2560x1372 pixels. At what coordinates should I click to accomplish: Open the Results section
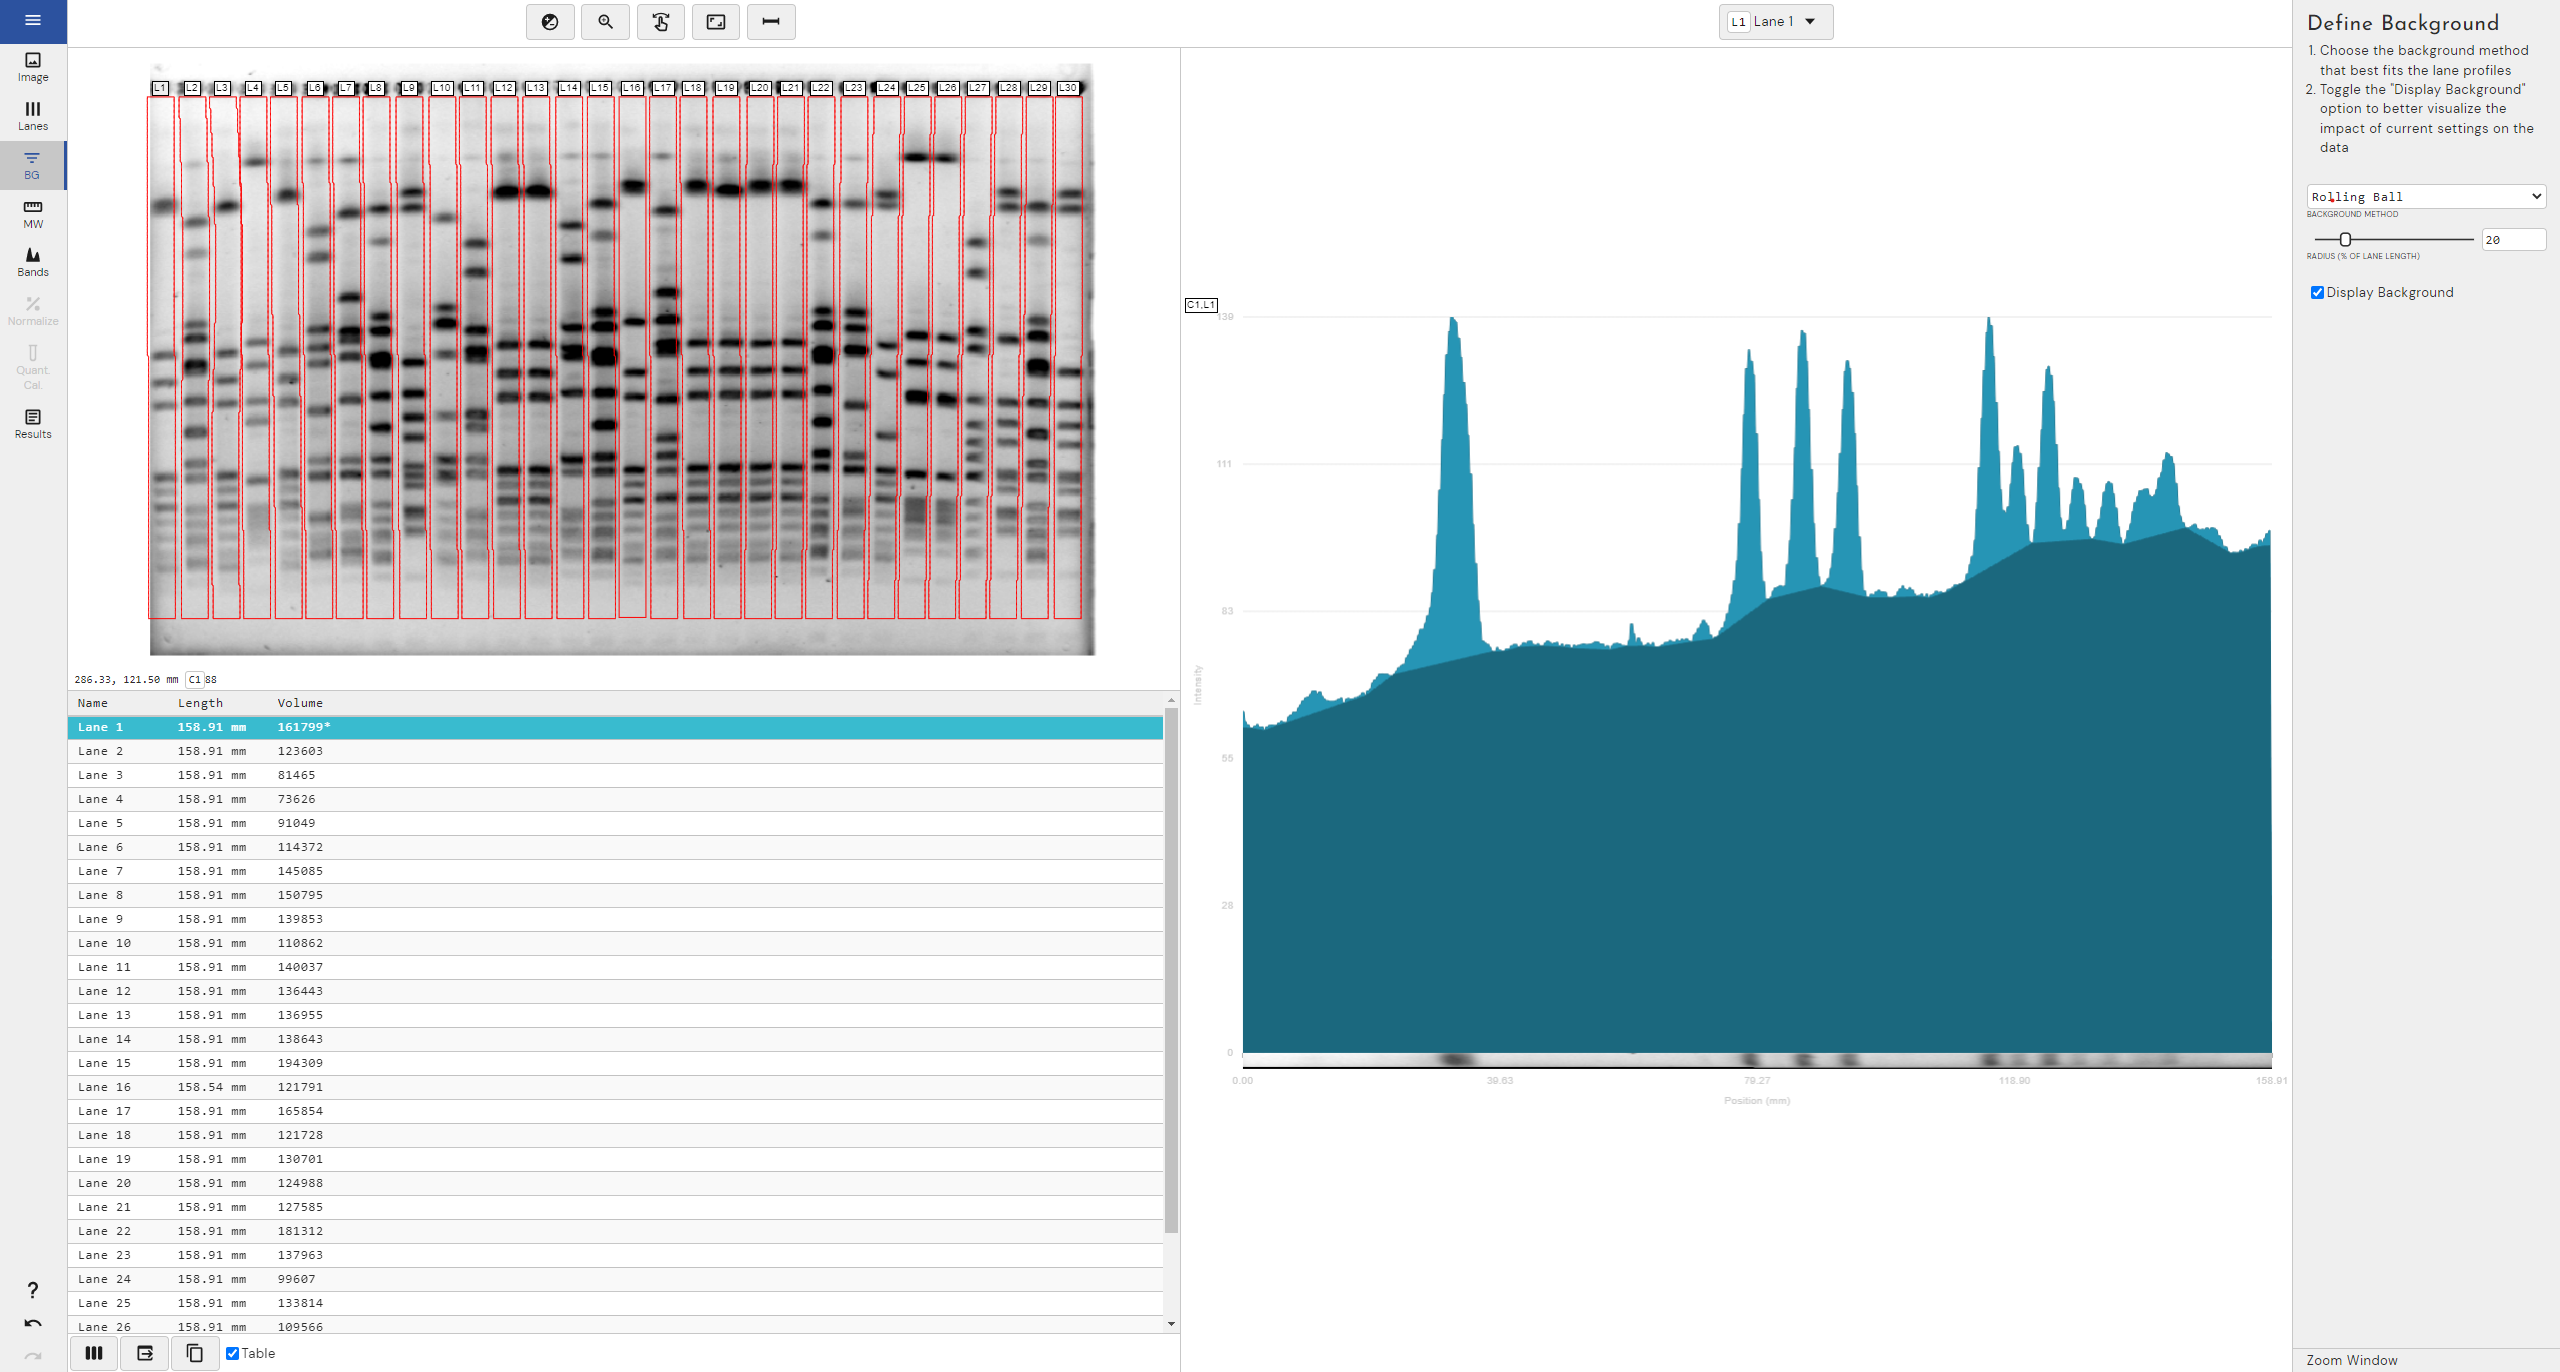tap(33, 423)
